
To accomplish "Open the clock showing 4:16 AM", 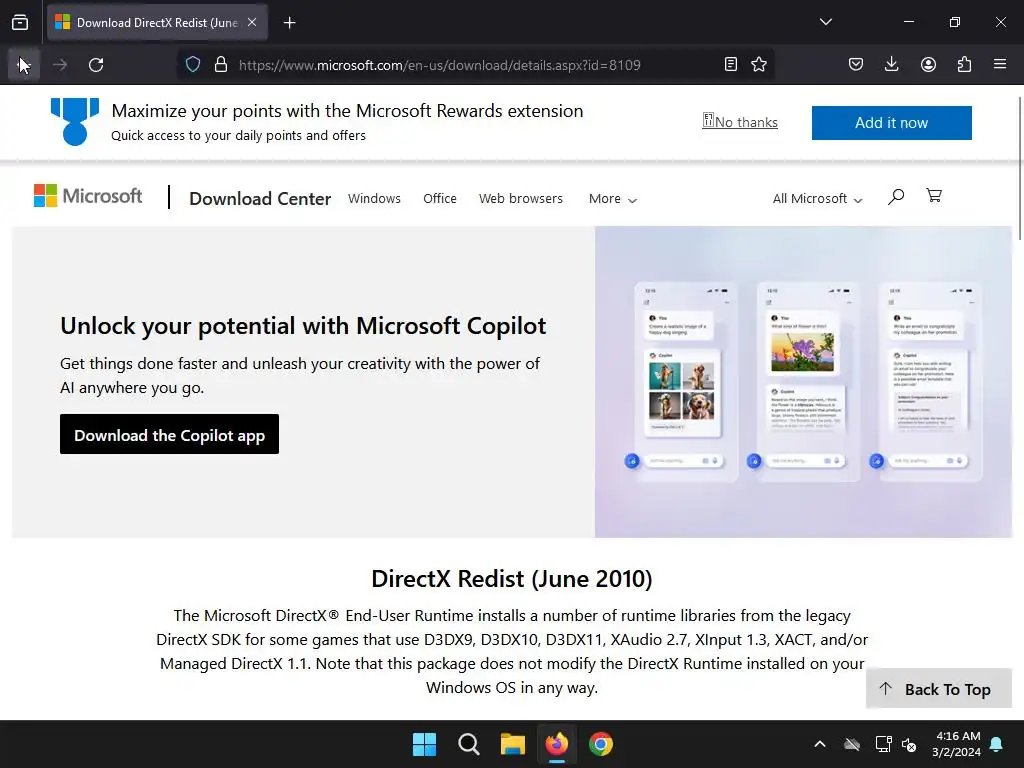I will 957,744.
